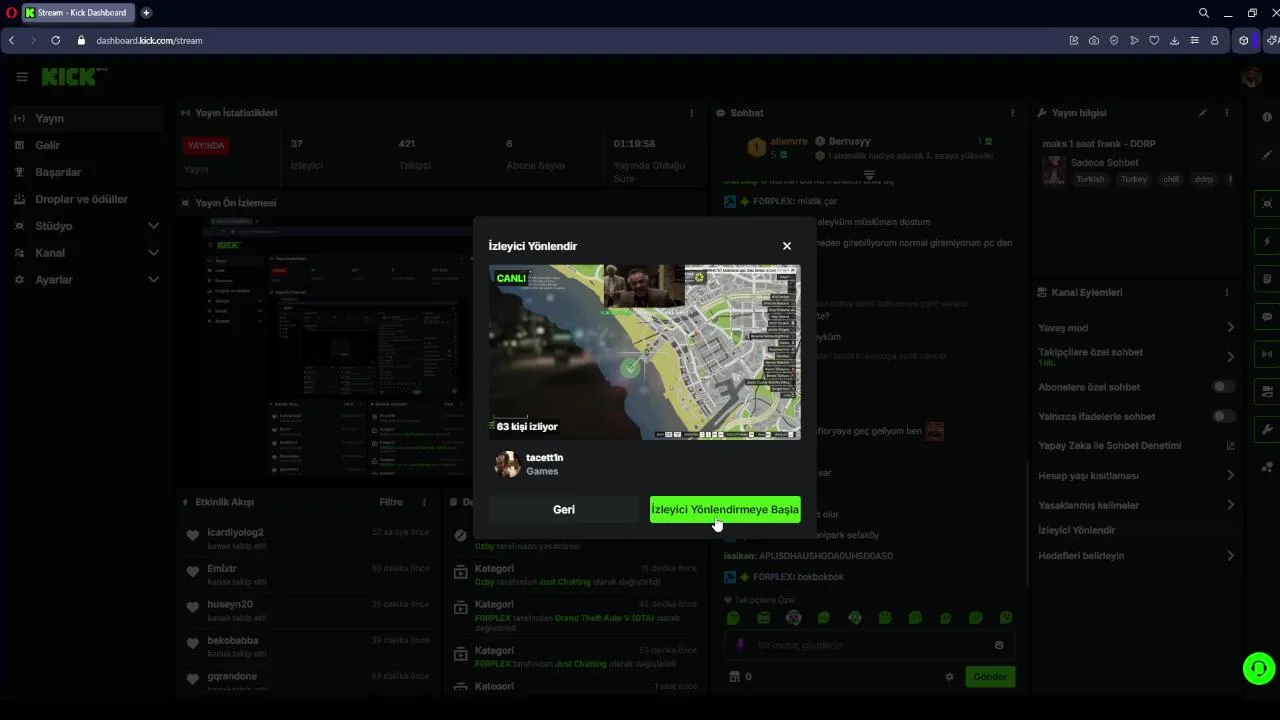Click the address bar URL
This screenshot has width=1280, height=720.
150,40
